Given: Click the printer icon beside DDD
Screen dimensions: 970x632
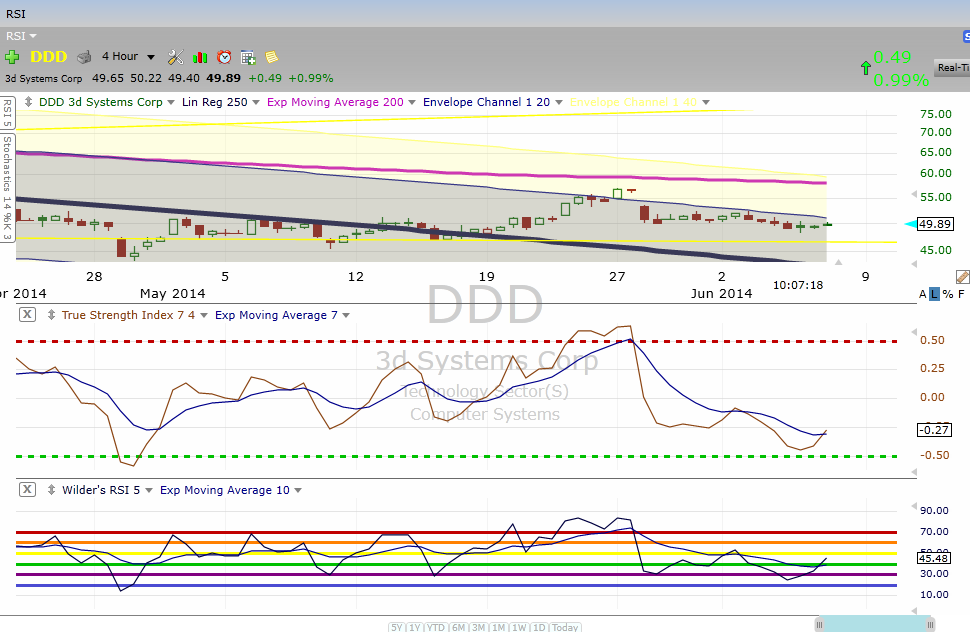Looking at the screenshot, I should pos(84,57).
